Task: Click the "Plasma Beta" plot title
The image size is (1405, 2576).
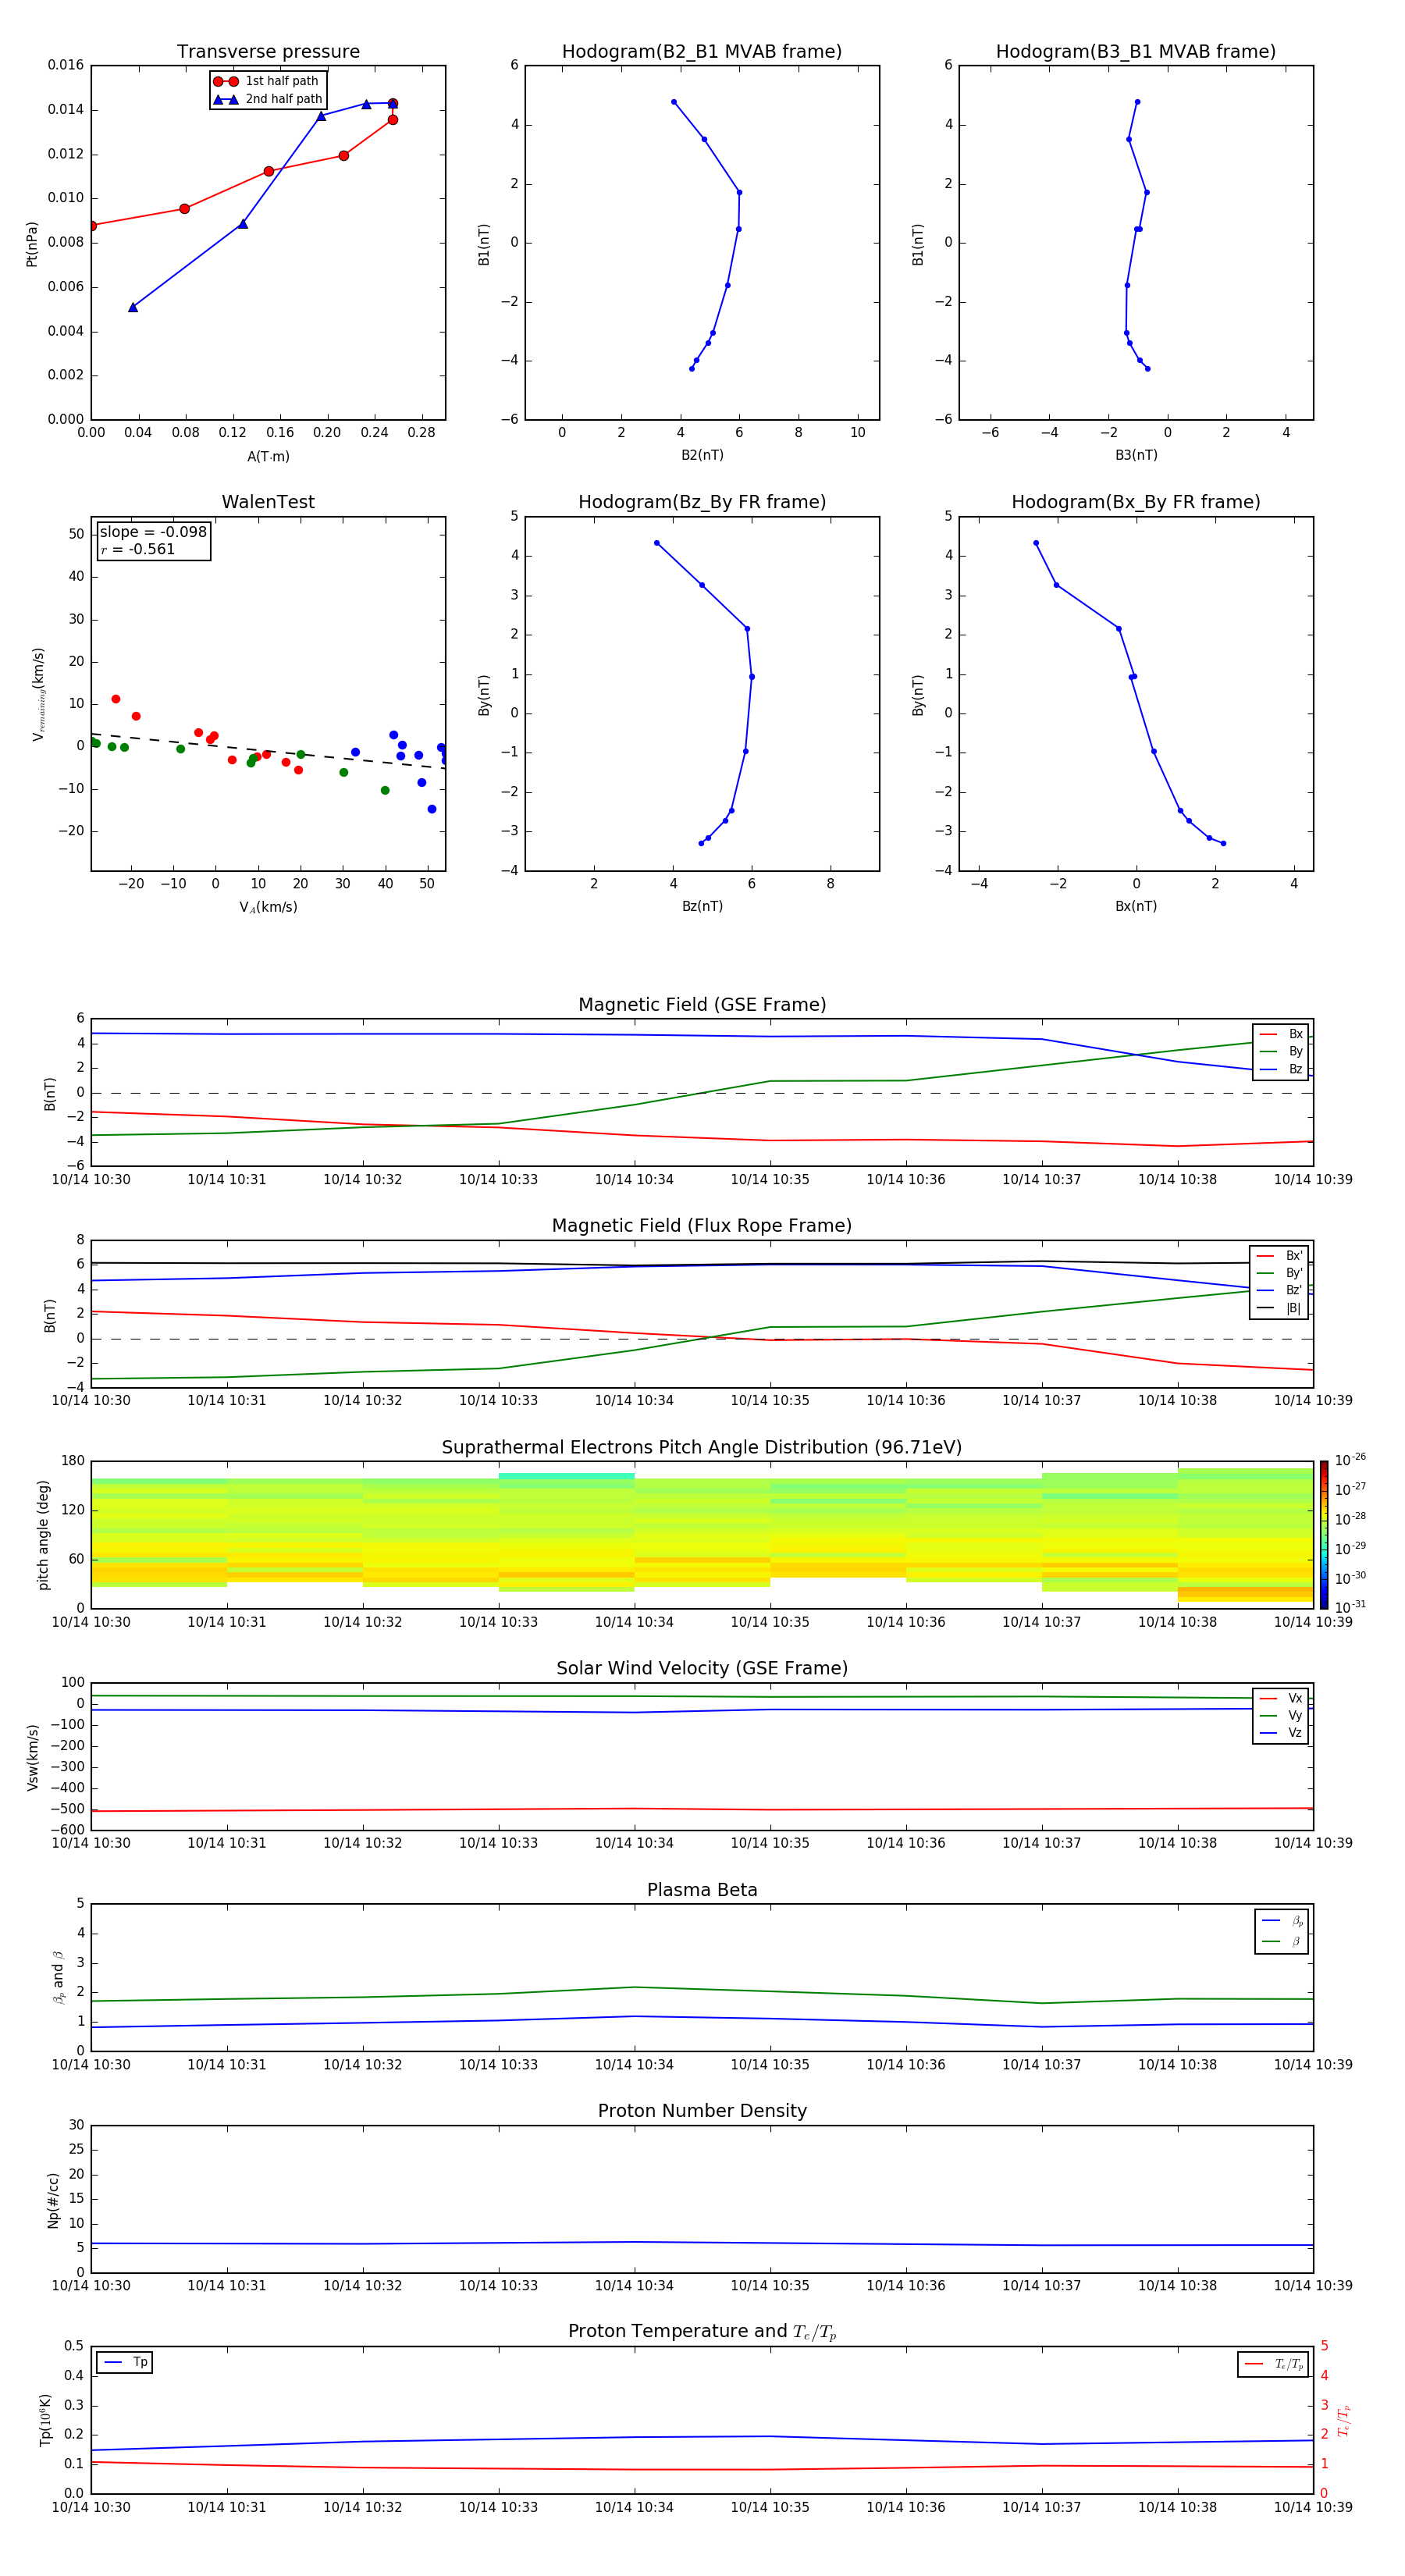Action: pos(702,1890)
